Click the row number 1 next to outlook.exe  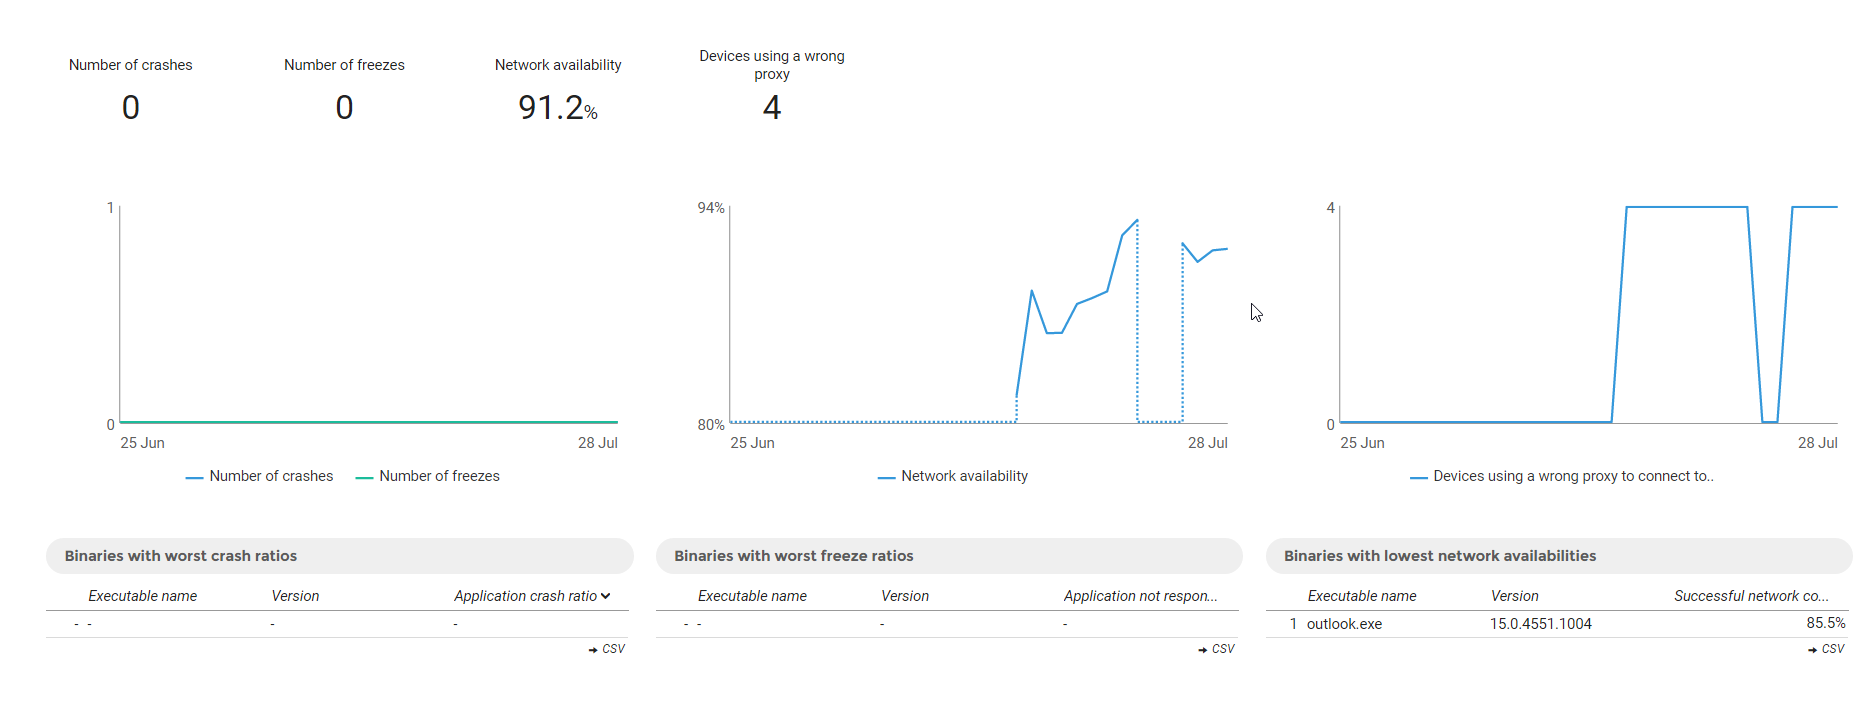click(1292, 623)
